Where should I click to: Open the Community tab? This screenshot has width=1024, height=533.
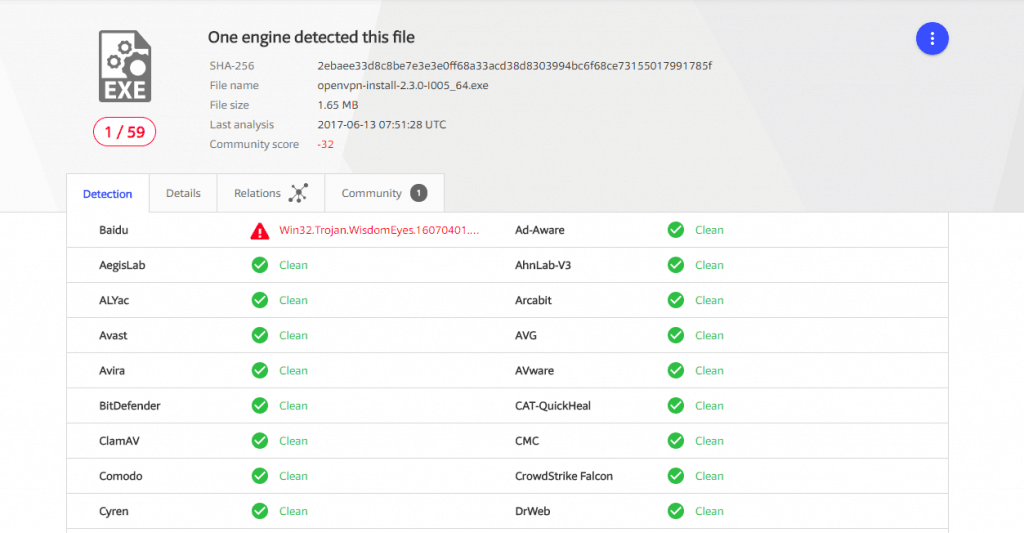384,193
